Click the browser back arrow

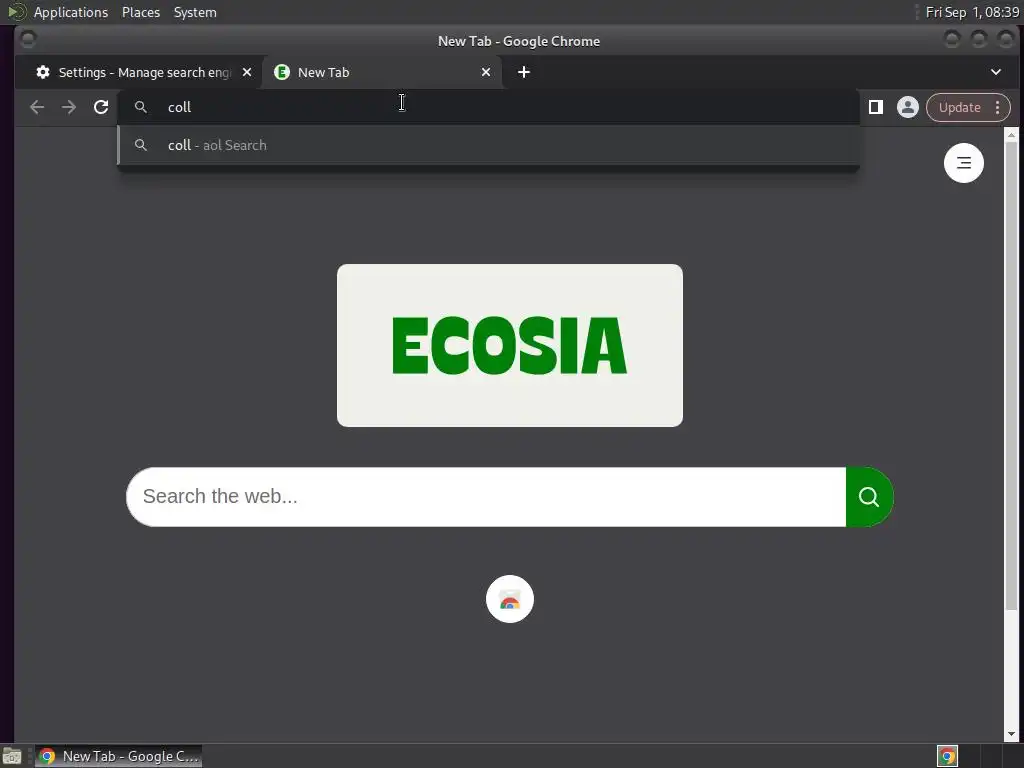(x=37, y=107)
